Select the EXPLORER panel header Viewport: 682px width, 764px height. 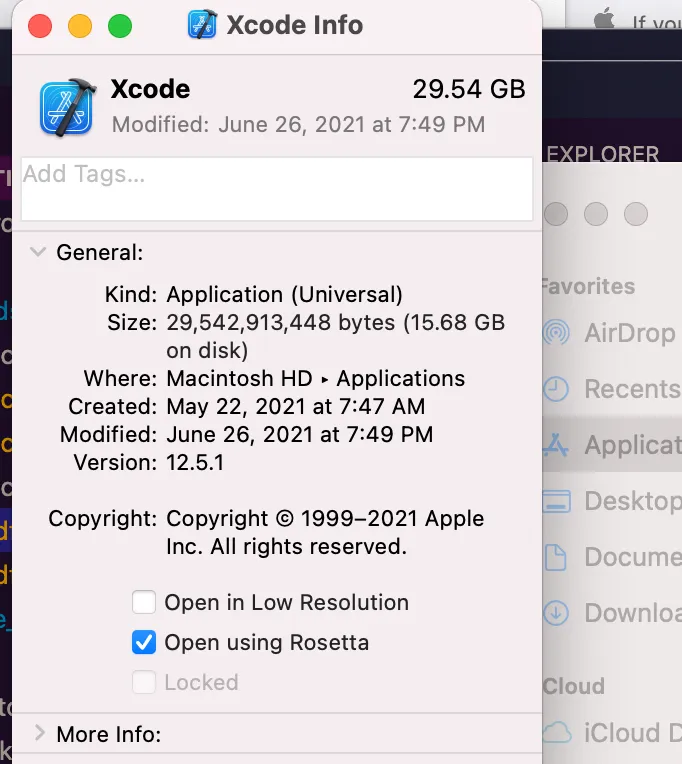click(x=603, y=154)
